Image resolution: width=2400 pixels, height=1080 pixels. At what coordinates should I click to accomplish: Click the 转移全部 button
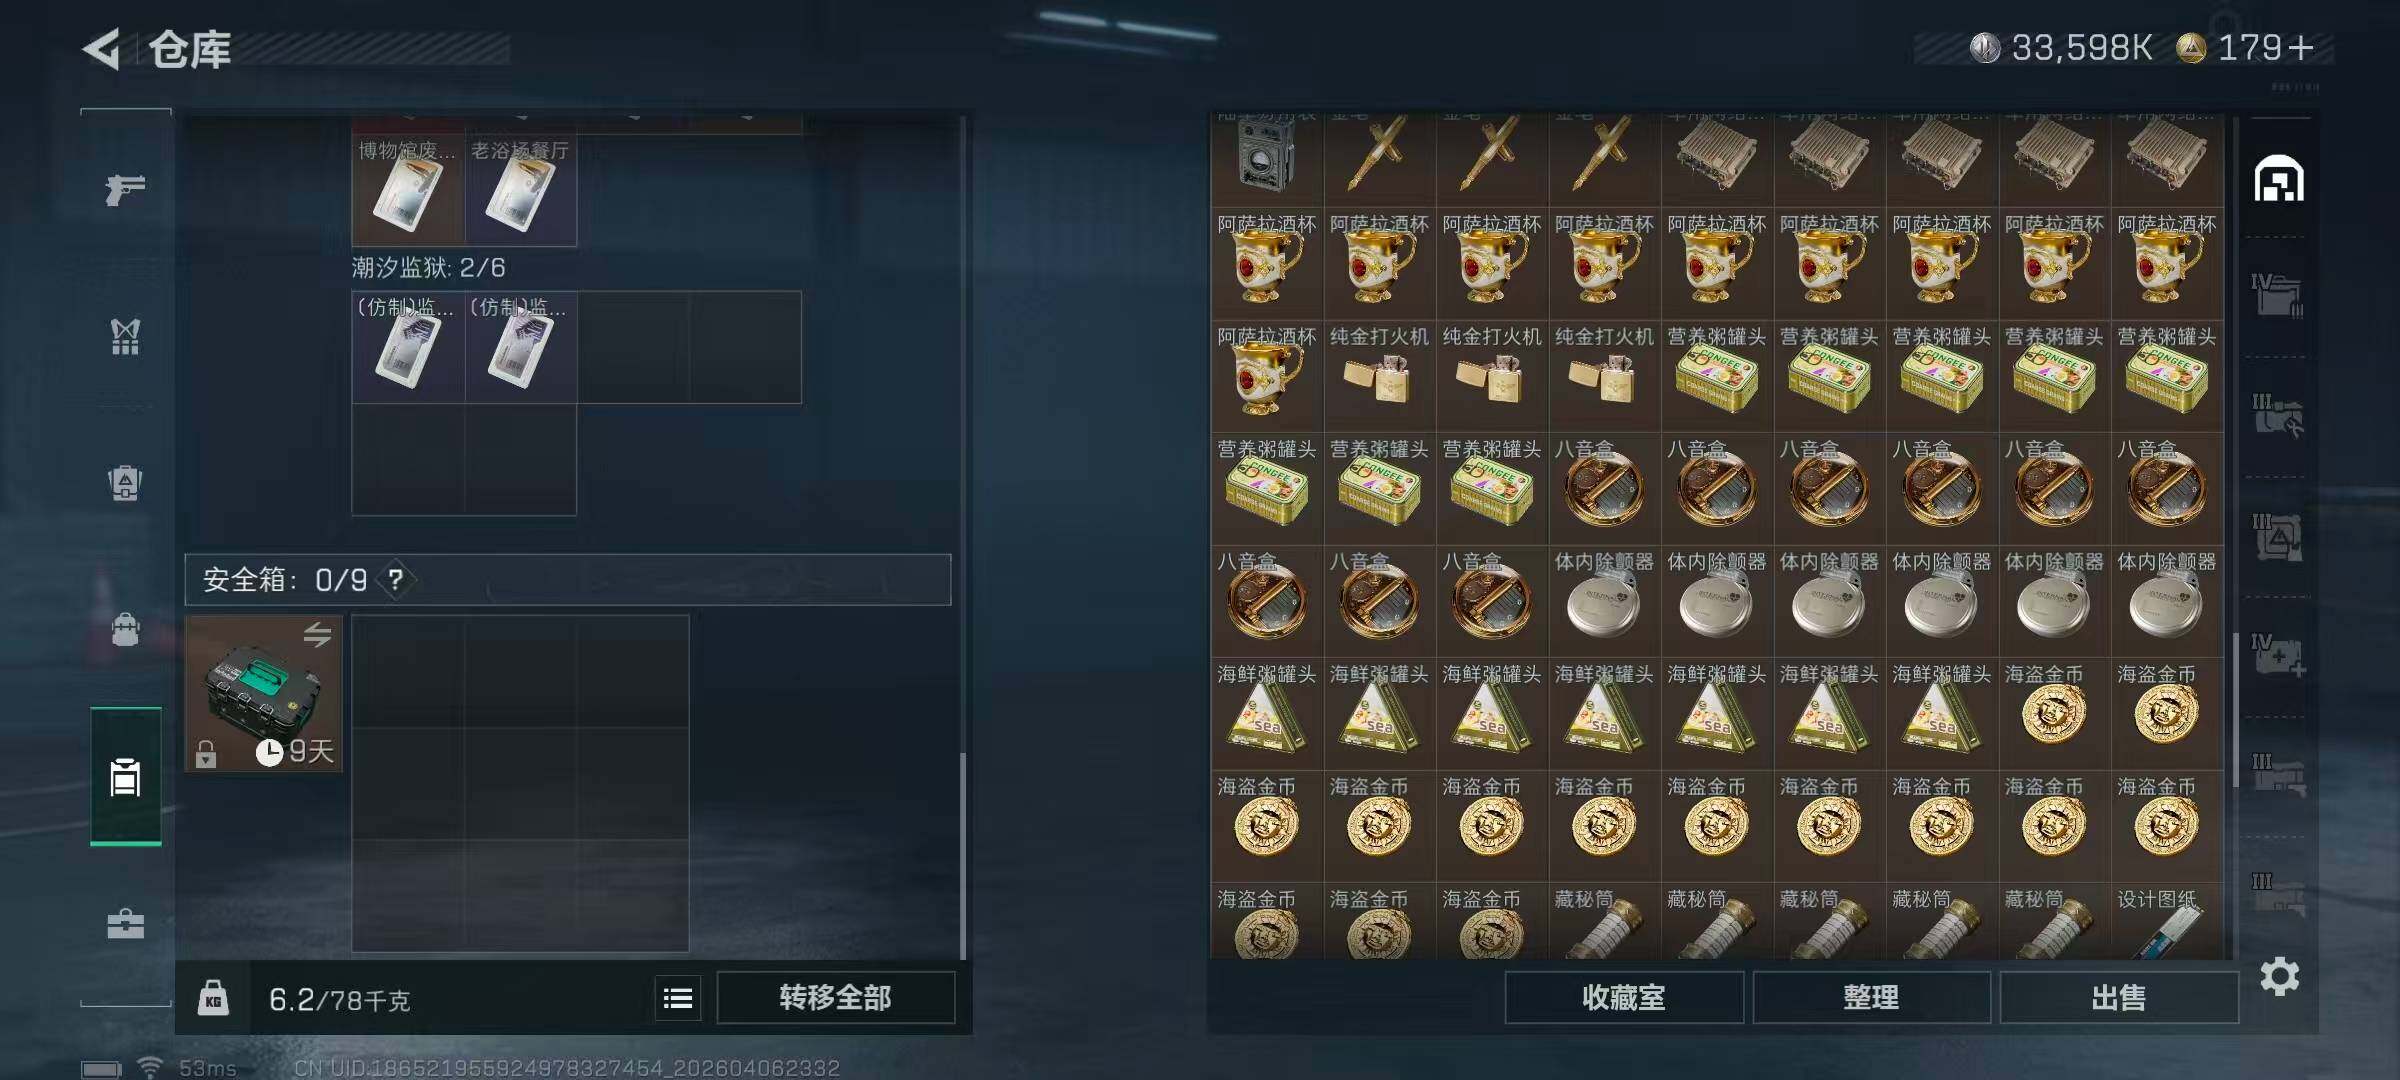835,998
